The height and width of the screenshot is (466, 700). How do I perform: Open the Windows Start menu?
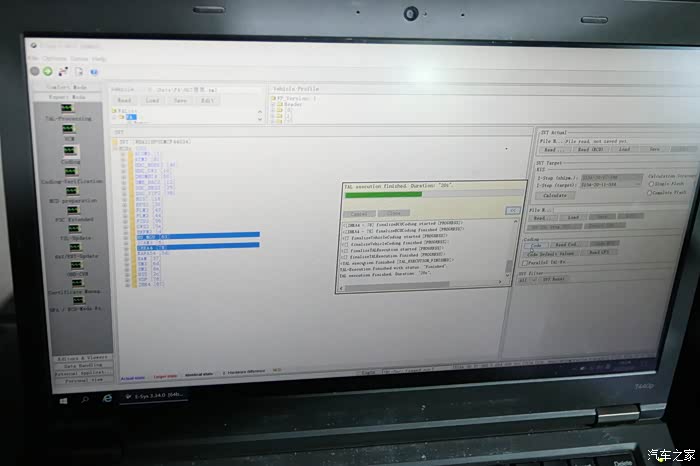63,401
